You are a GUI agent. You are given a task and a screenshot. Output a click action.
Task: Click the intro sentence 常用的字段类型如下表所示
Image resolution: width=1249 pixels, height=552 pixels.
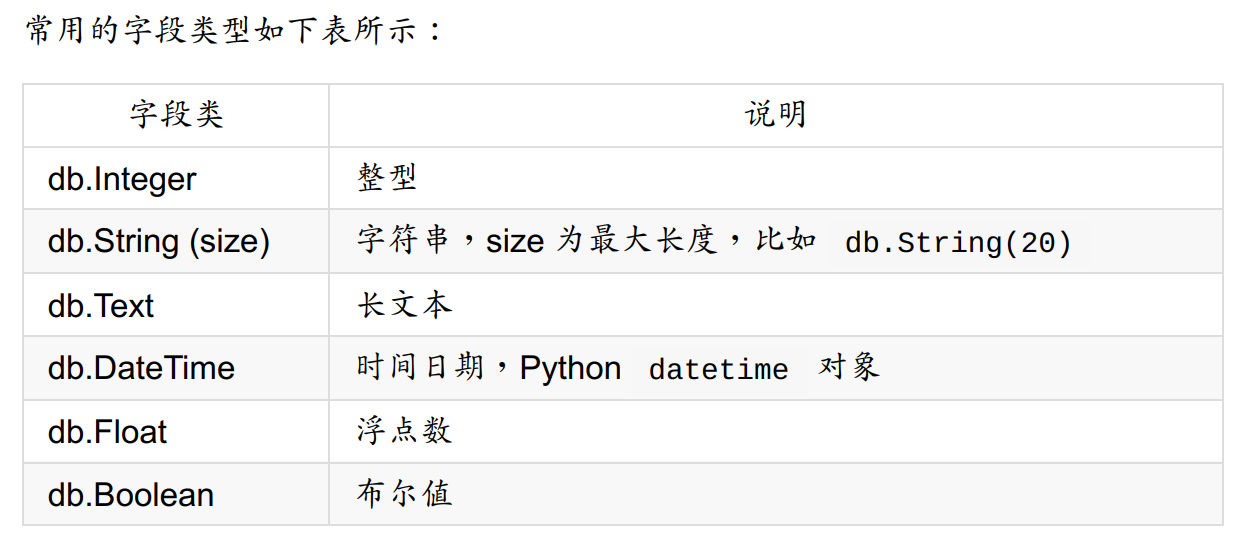233,31
